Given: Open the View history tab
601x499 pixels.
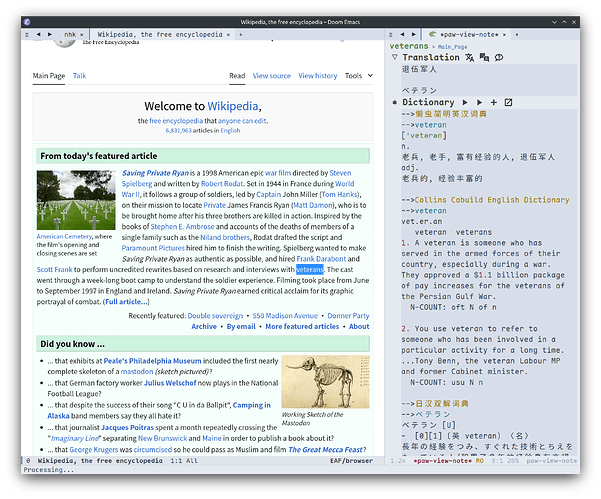Looking at the screenshot, I should tap(318, 76).
